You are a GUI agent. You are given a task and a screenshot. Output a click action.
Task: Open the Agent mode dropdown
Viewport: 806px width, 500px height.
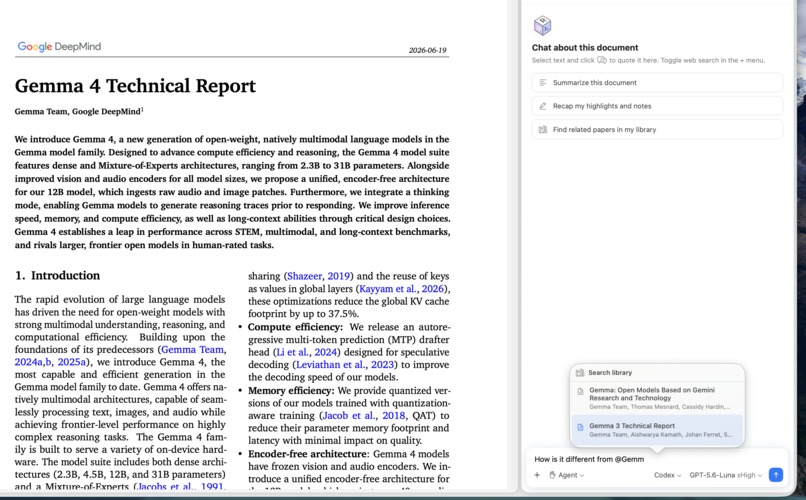point(566,475)
